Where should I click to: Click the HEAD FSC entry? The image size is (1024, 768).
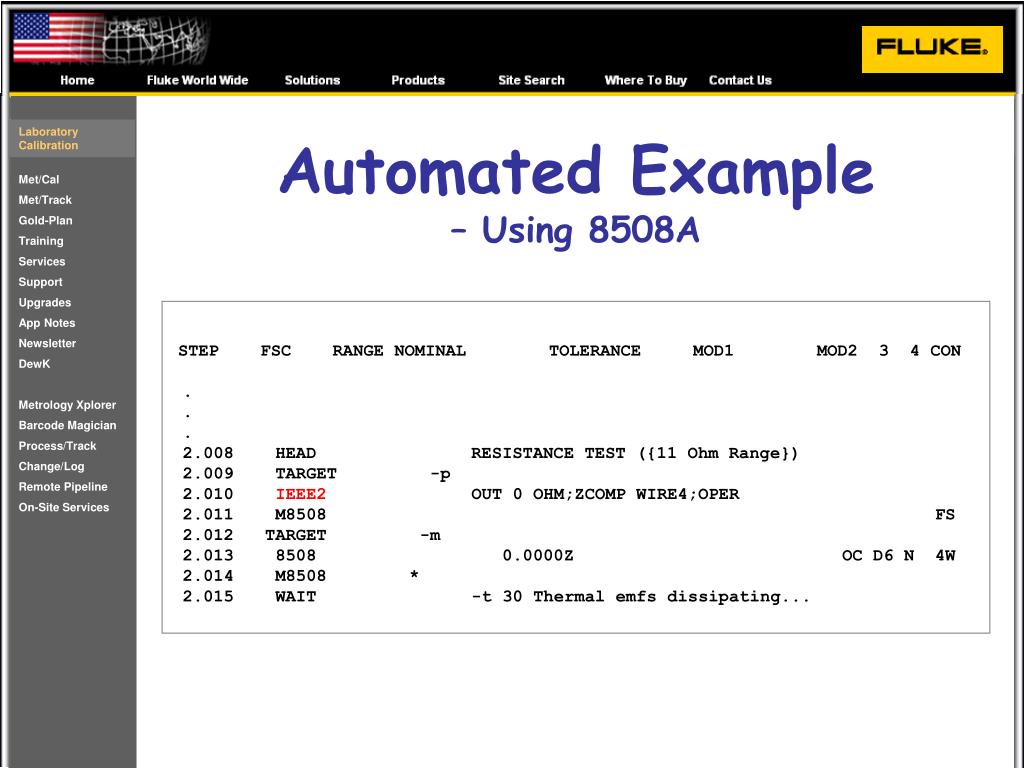tap(296, 453)
